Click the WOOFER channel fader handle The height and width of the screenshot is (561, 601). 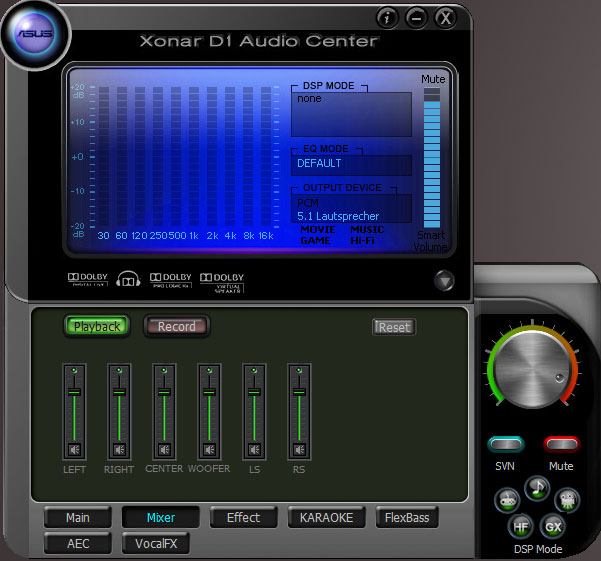[209, 392]
